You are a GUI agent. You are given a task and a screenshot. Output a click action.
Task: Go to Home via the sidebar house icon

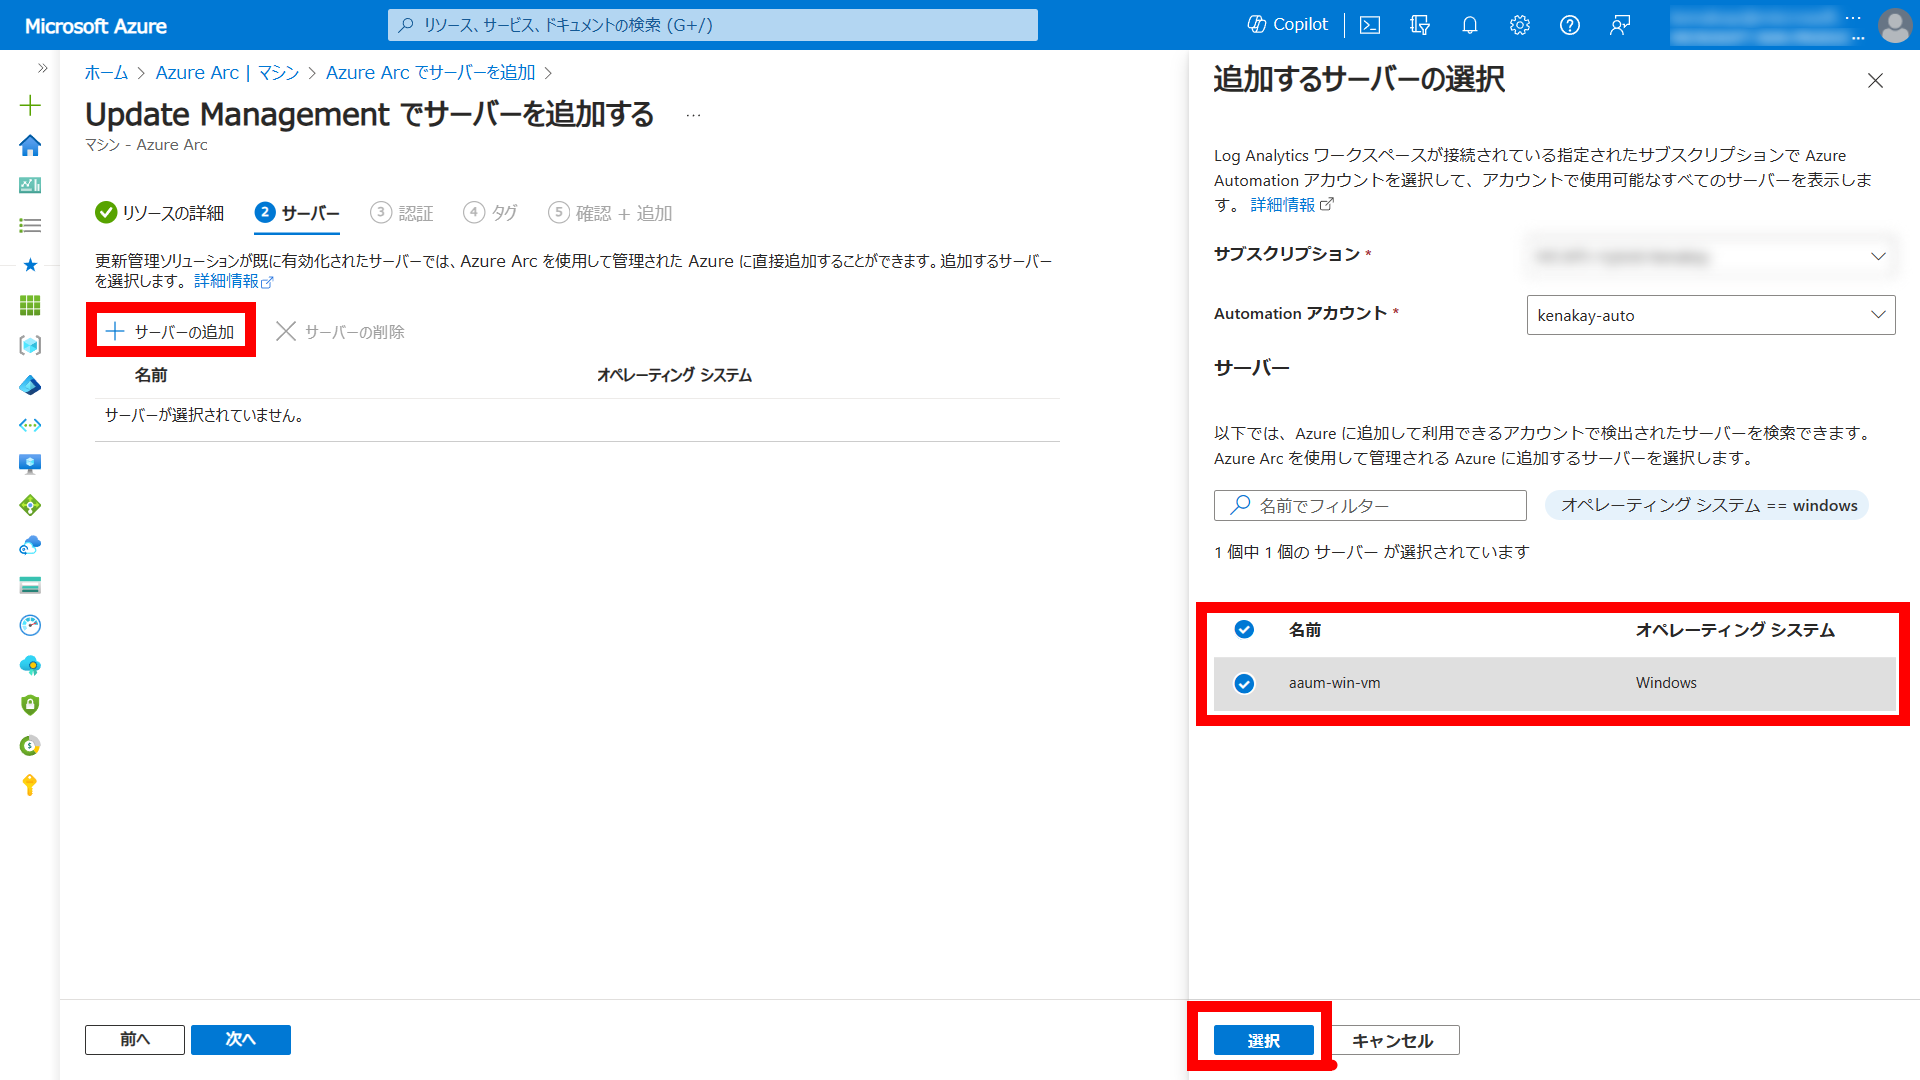30,145
